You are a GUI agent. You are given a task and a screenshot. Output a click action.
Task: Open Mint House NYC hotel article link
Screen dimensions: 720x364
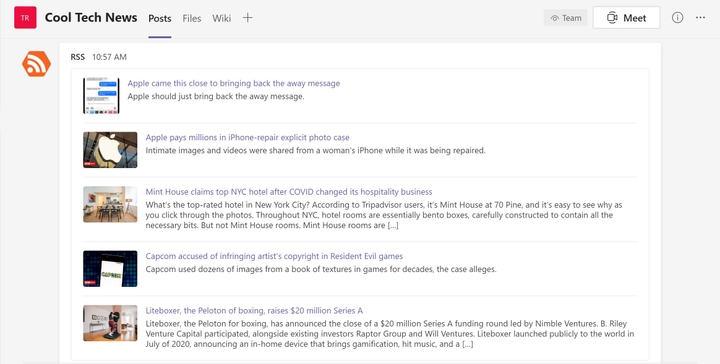click(x=289, y=192)
